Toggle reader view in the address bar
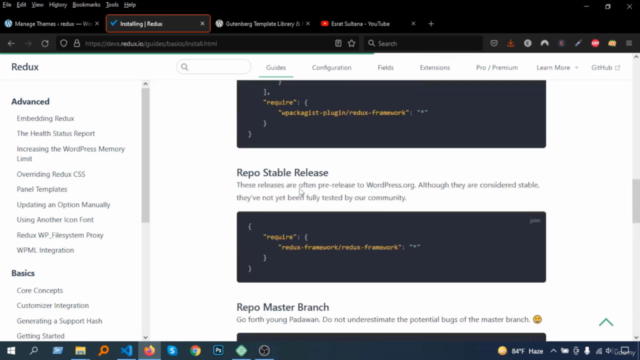The width and height of the screenshot is (640, 360). coord(338,43)
